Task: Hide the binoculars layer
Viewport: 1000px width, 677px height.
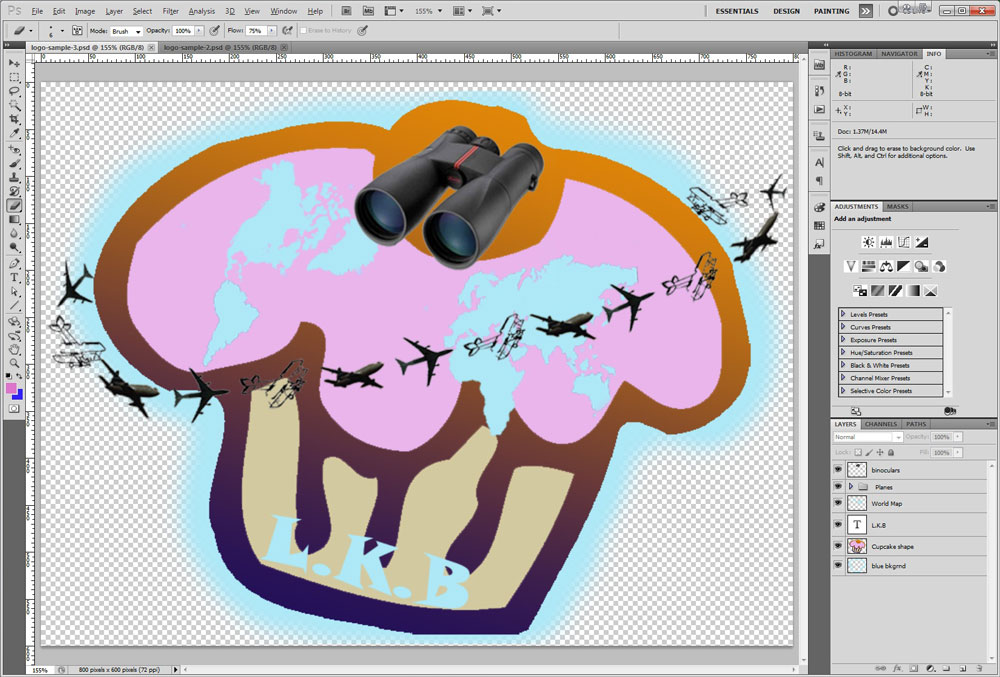Action: tap(838, 469)
